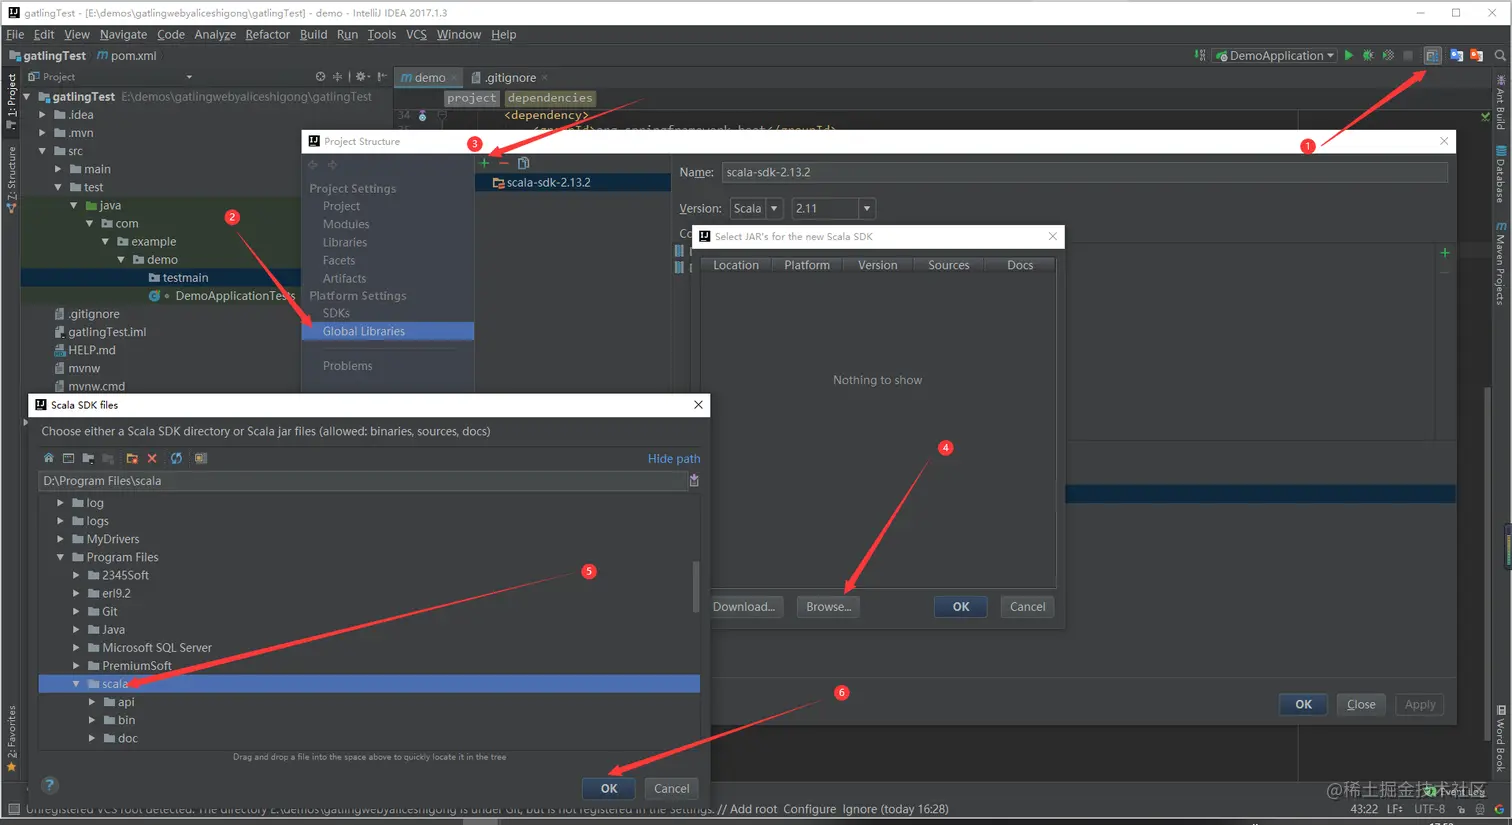Screen dimensions: 1512x825
Task: Open the Maven Projects tool window
Action: (x=1501, y=265)
